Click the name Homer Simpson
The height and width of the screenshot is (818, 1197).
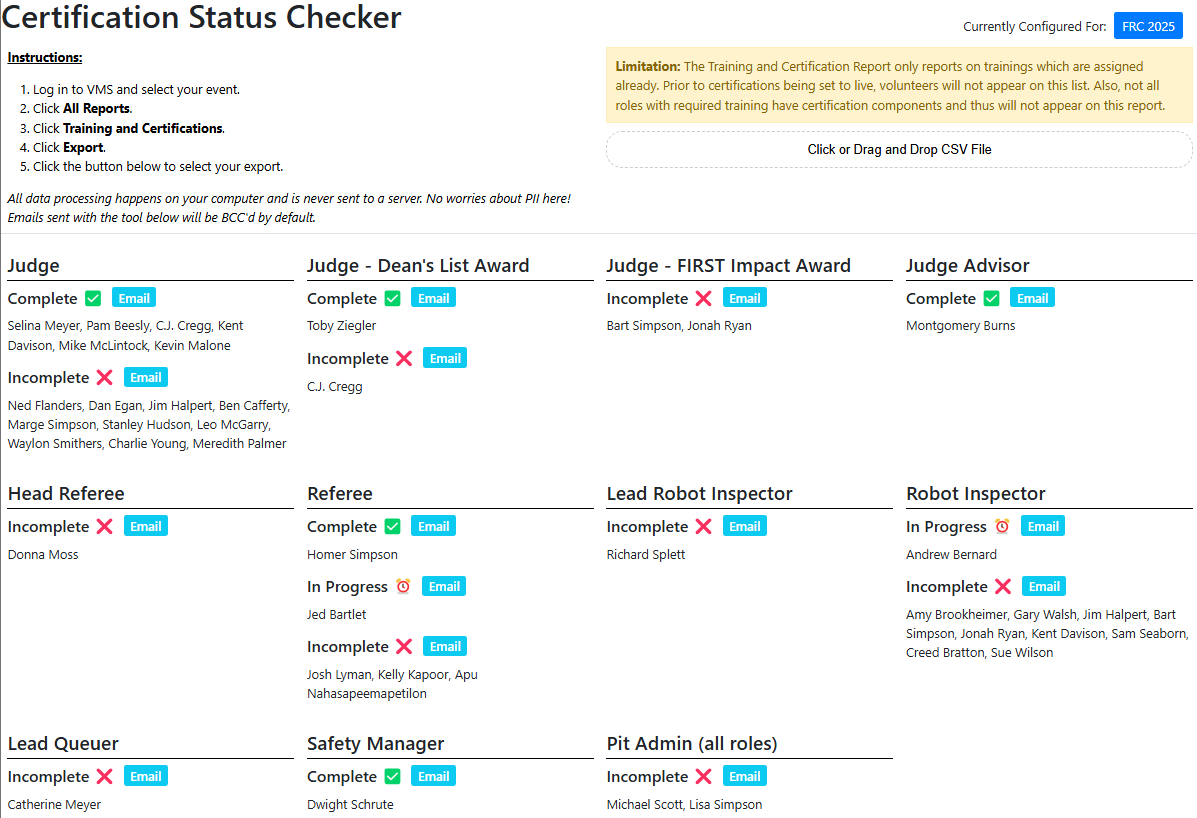coord(352,555)
